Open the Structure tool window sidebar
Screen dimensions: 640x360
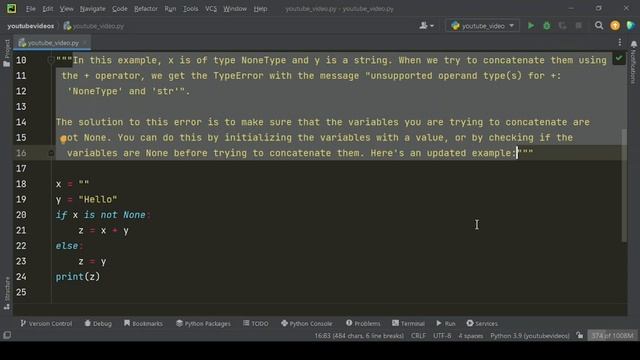coord(7,293)
